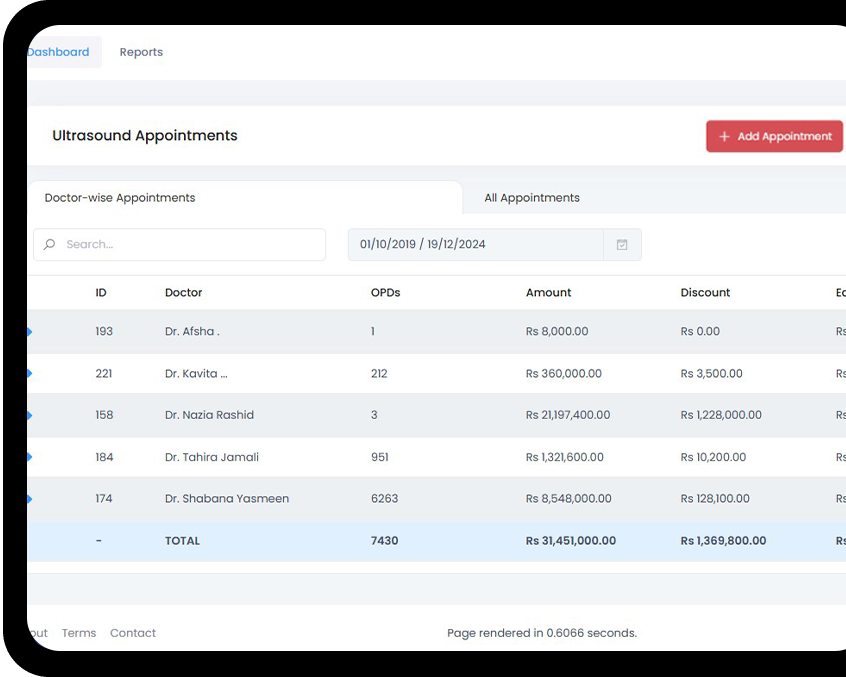846x677 pixels.
Task: Sort the table by the ID column header
Action: click(x=101, y=293)
